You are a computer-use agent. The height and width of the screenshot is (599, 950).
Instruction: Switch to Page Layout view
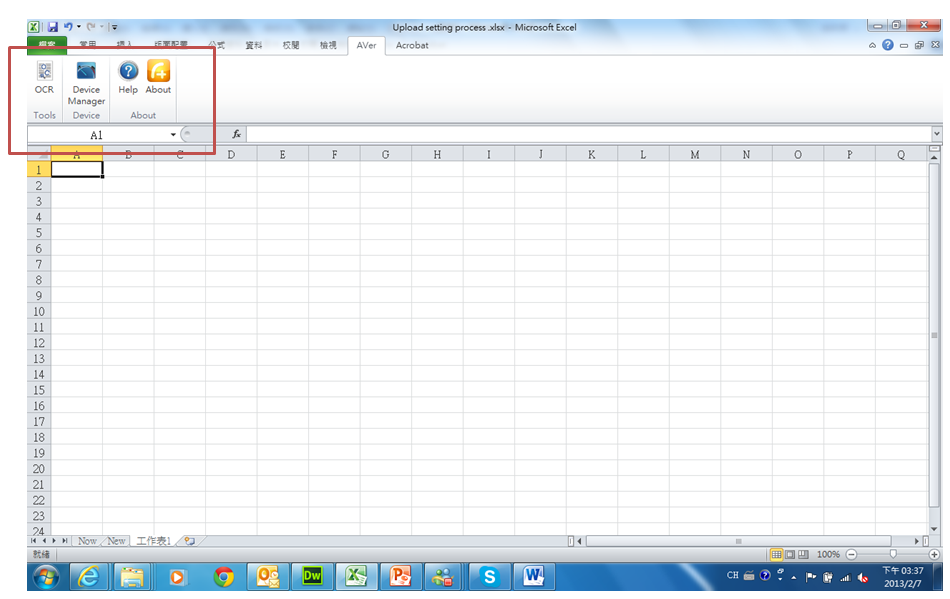coord(790,554)
